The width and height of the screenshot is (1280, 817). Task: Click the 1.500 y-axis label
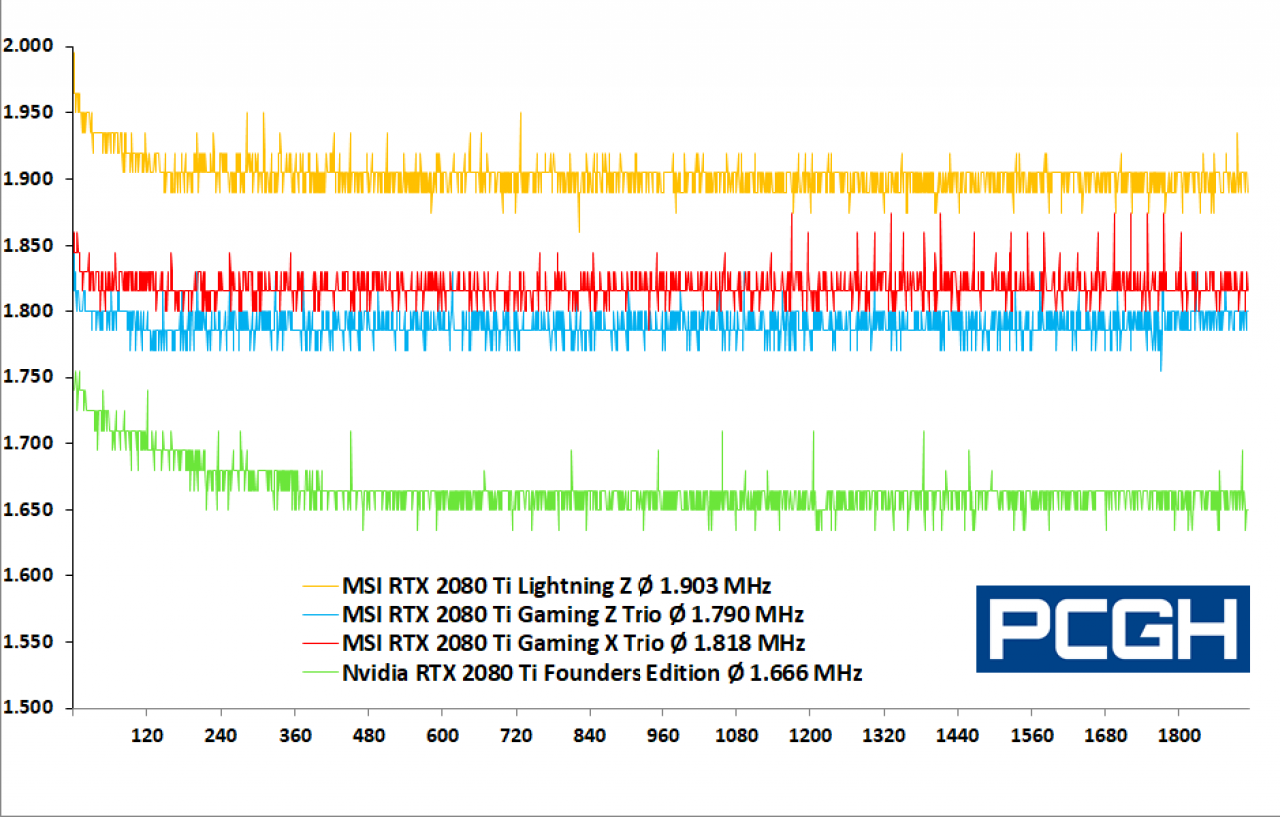tap(27, 708)
